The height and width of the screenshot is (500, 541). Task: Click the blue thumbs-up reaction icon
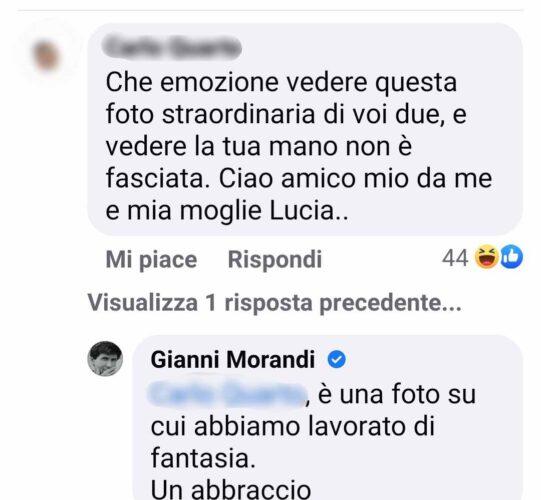512,257
